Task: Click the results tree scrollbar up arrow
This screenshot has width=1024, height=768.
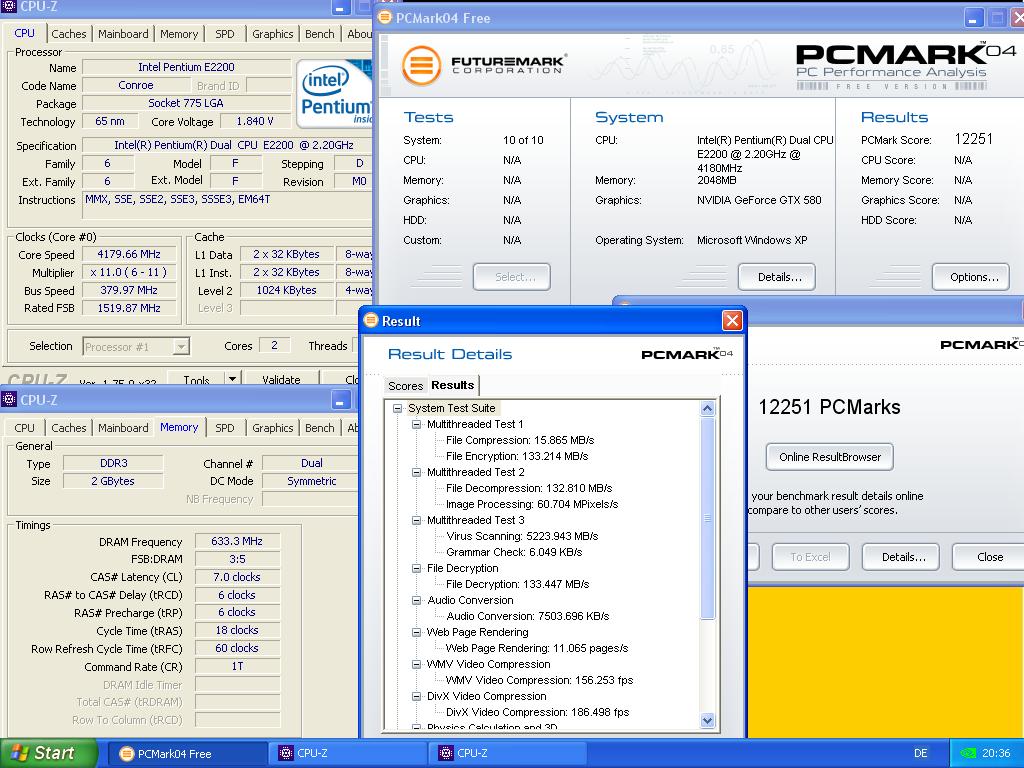Action: (x=707, y=409)
